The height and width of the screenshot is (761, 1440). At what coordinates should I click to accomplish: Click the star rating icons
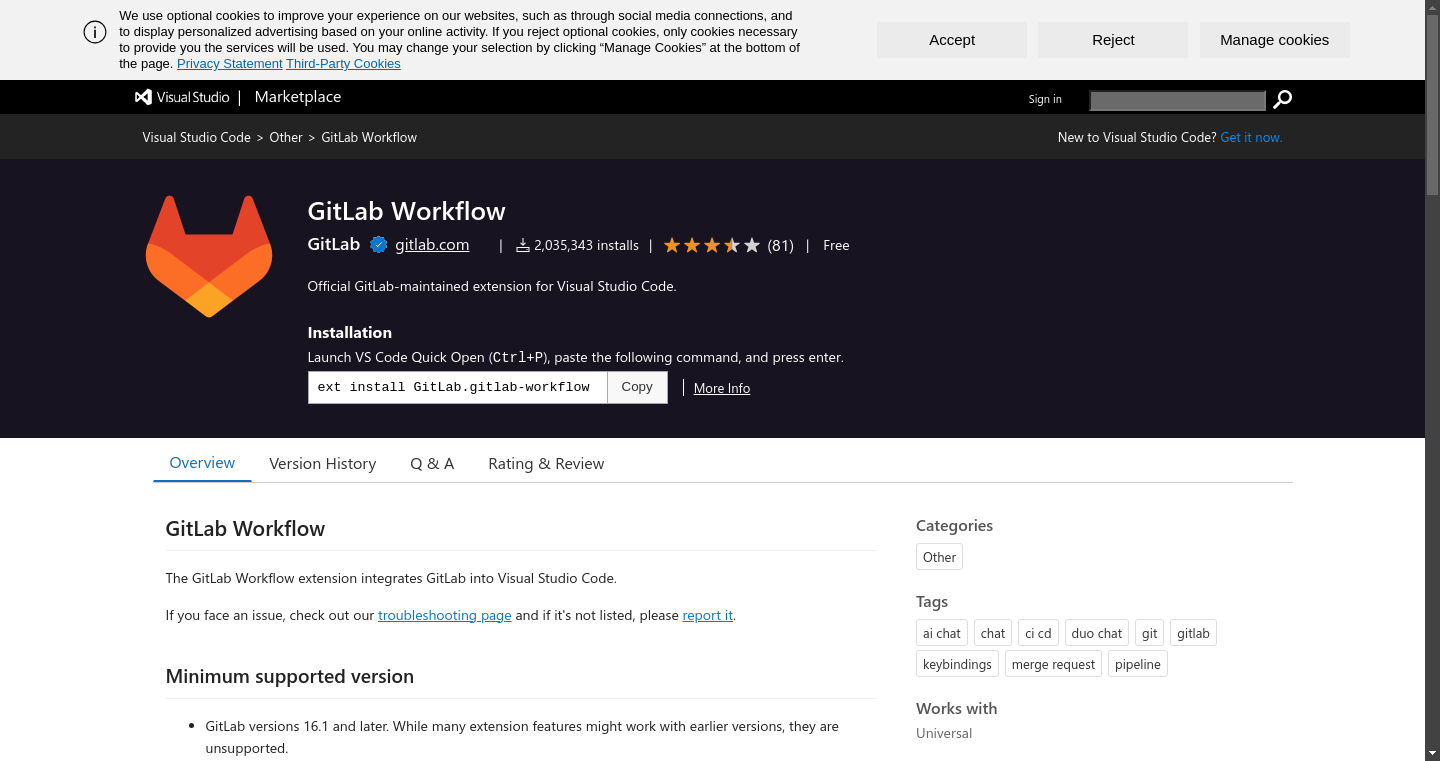[712, 245]
